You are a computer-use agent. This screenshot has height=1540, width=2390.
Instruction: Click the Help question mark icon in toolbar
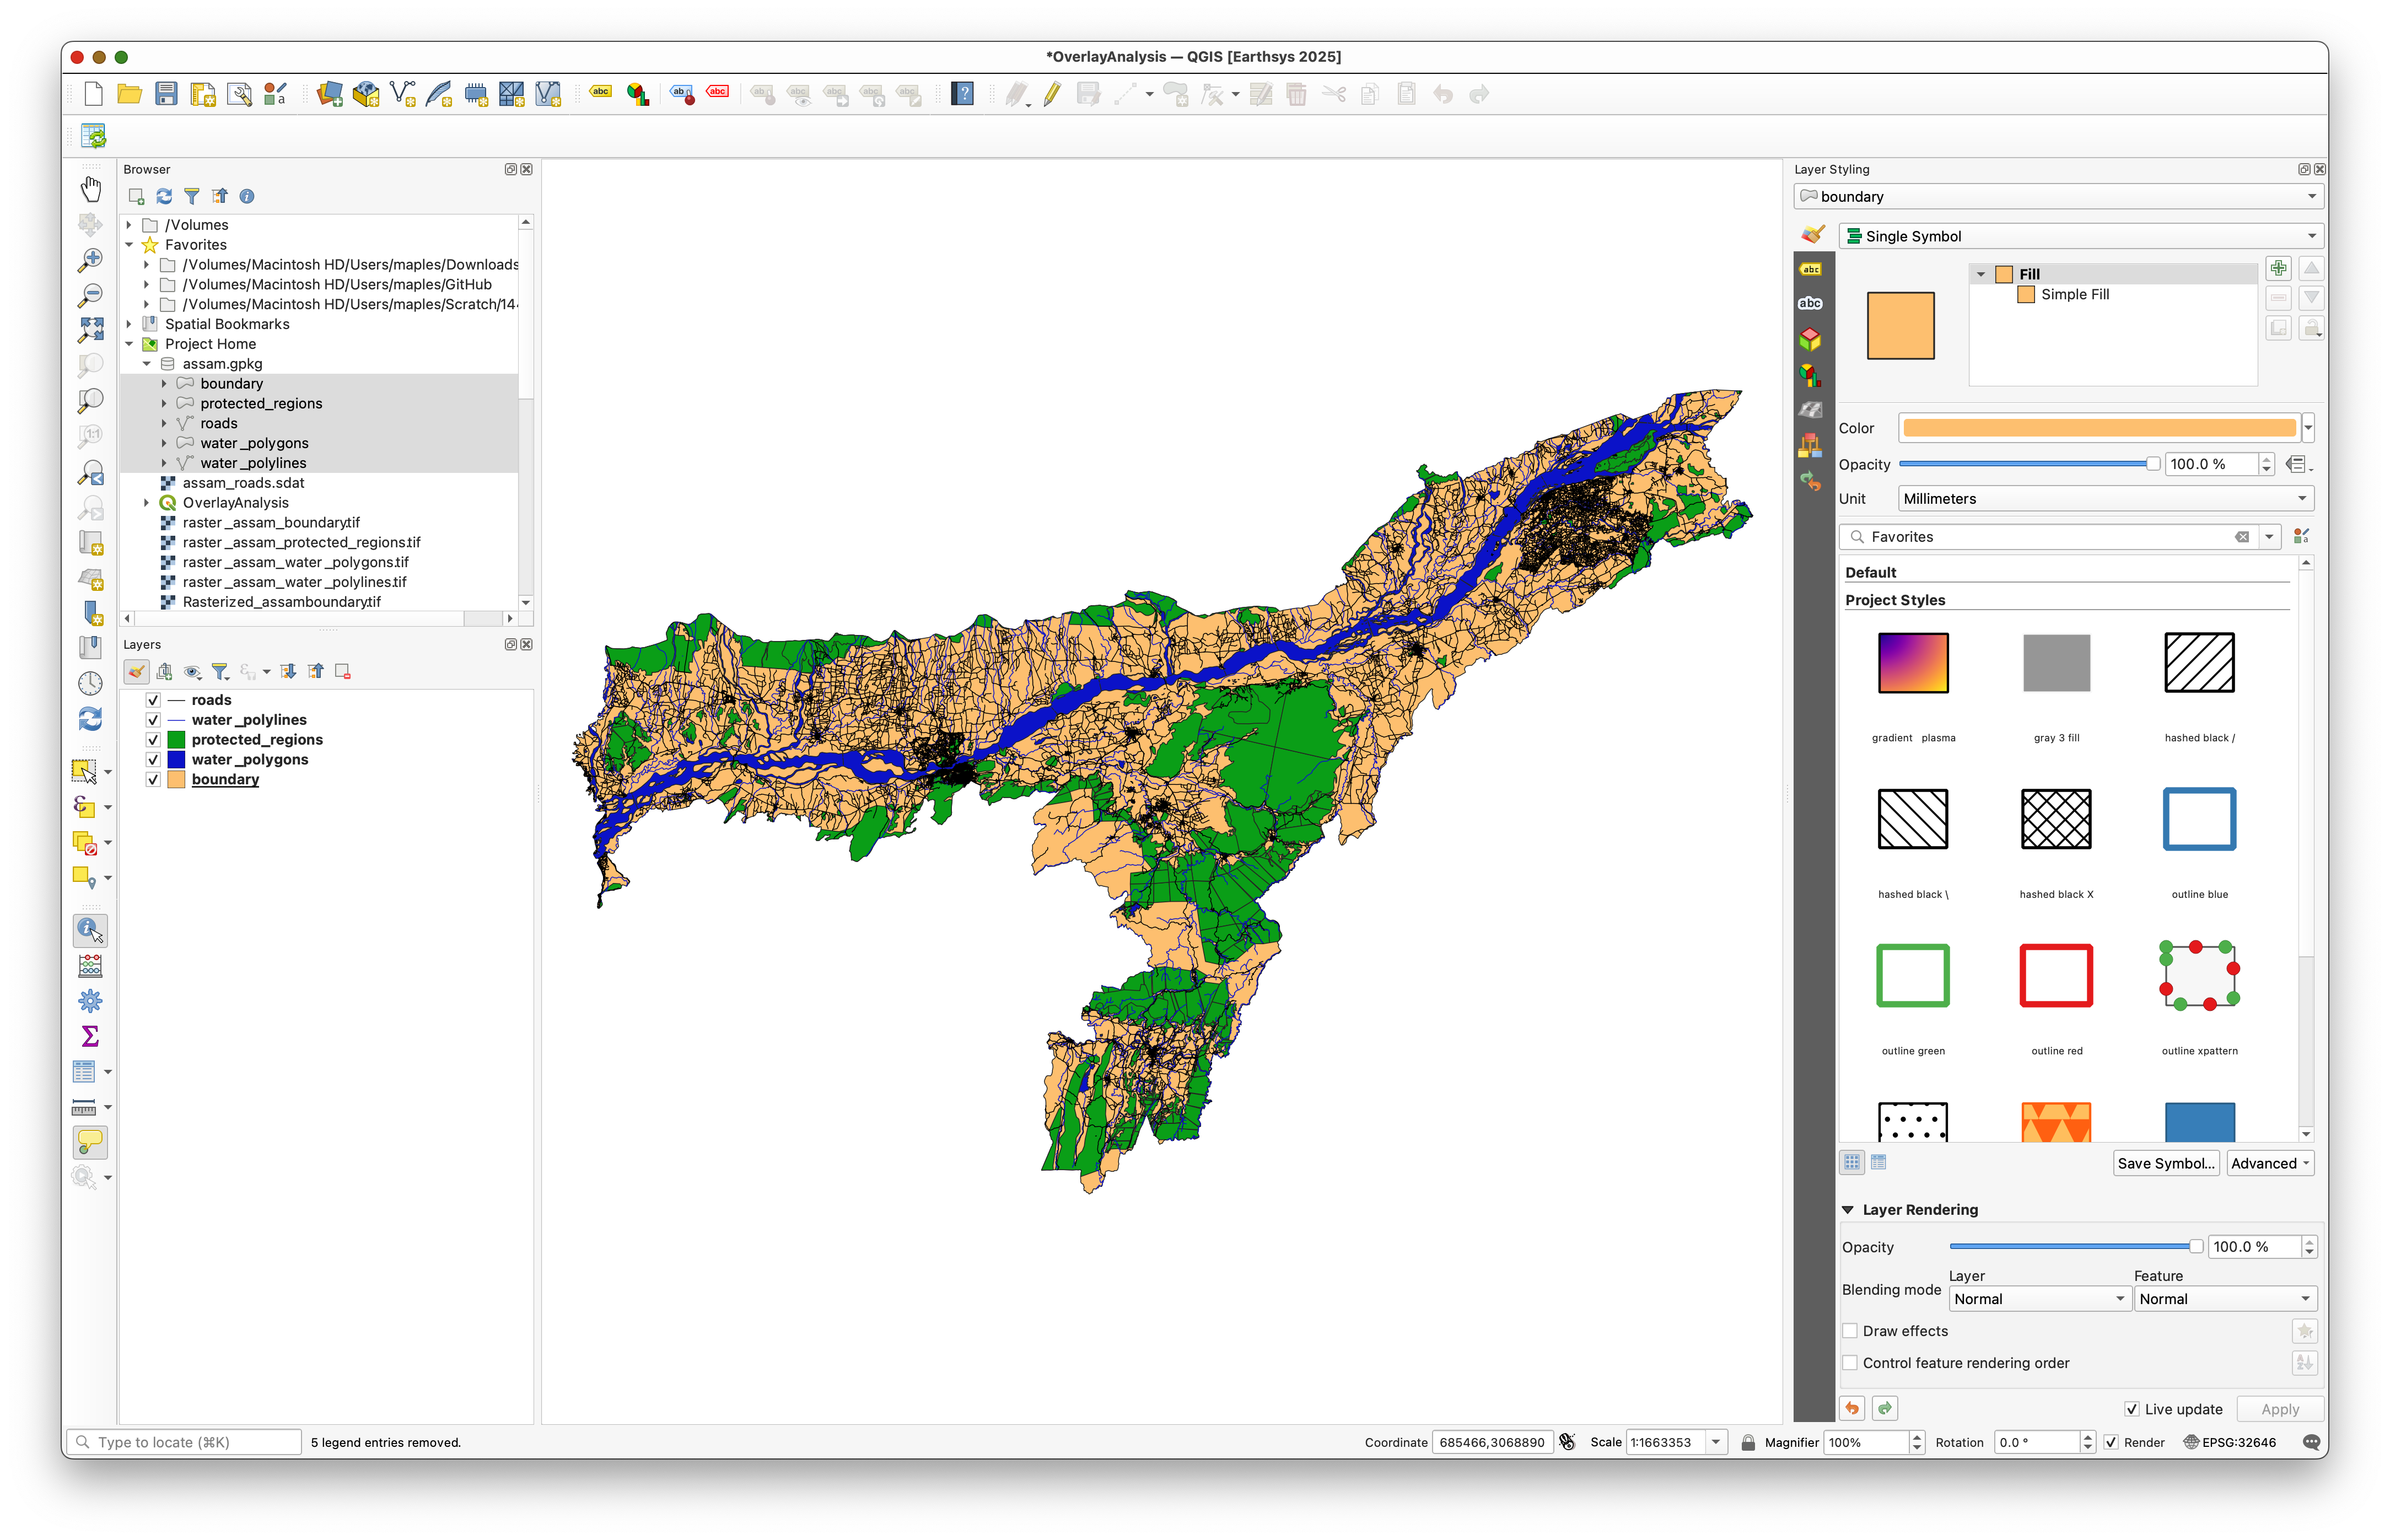coord(962,94)
